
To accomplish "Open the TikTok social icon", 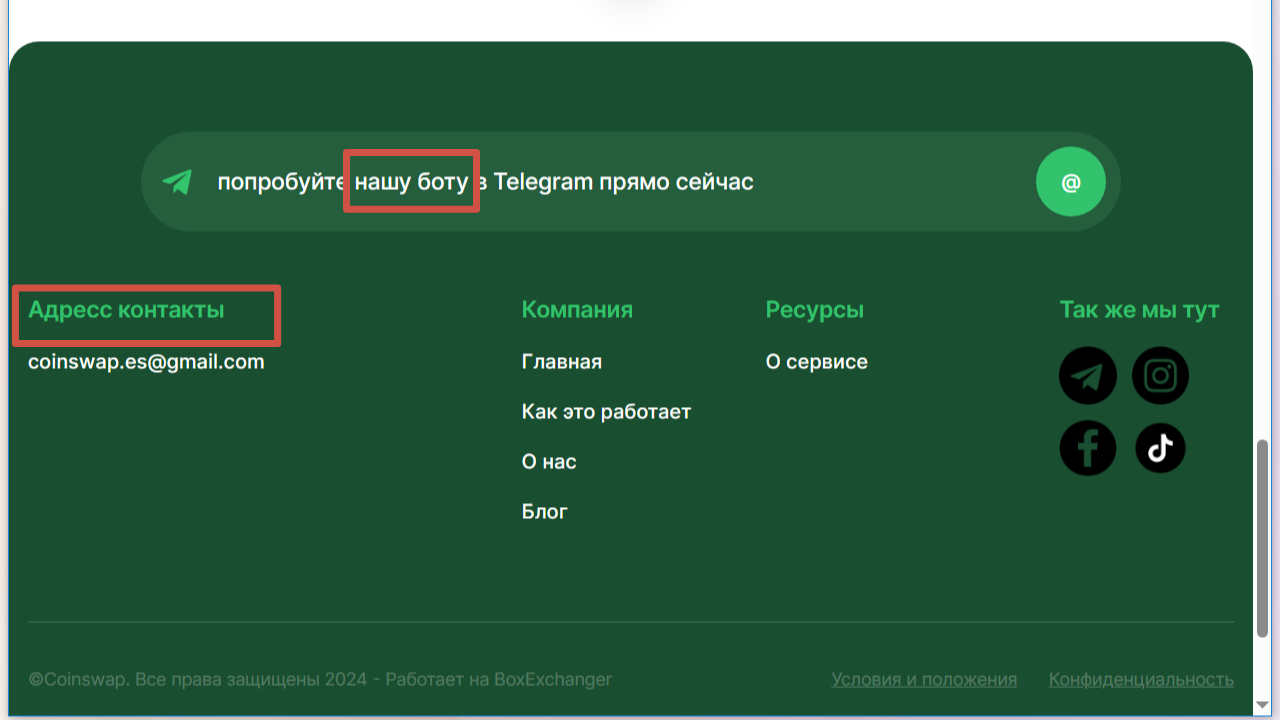I will tap(1160, 448).
